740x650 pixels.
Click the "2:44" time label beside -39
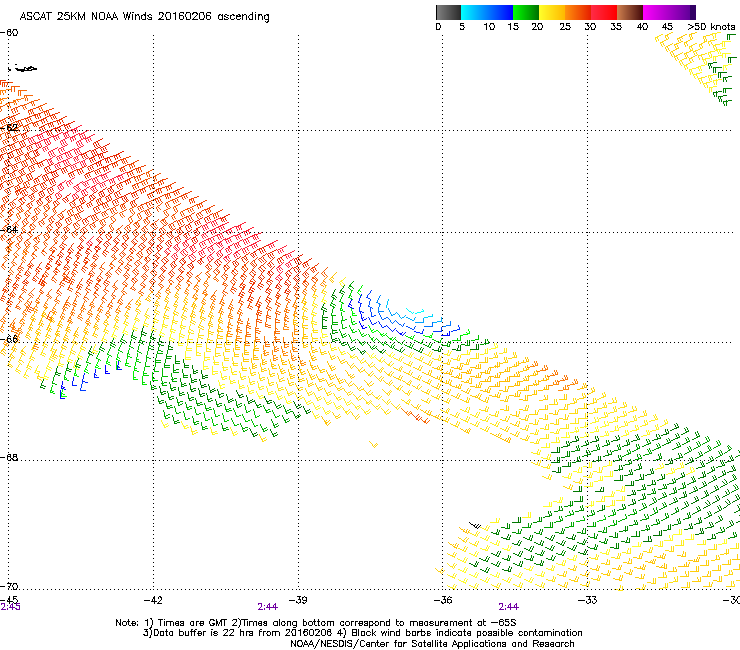268,607
